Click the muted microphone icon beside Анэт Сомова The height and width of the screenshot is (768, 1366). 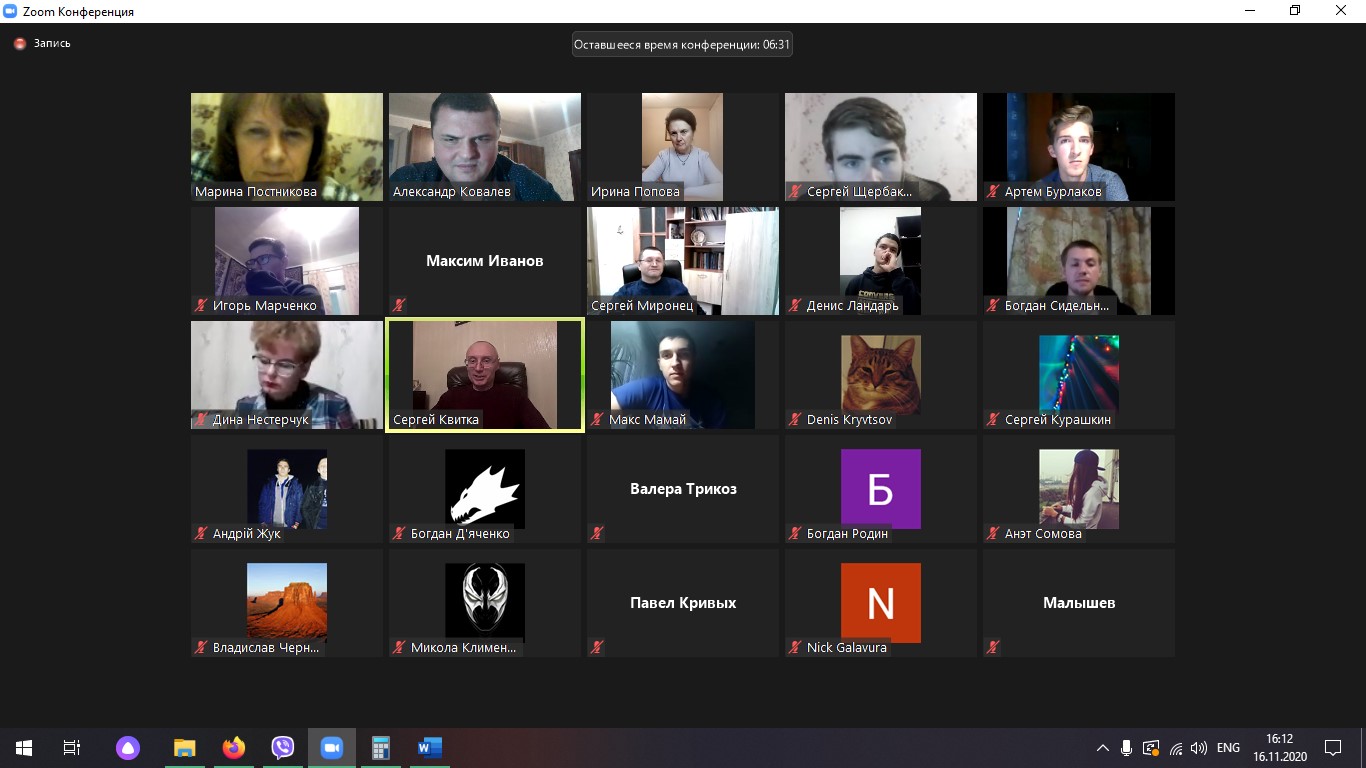[x=994, y=534]
